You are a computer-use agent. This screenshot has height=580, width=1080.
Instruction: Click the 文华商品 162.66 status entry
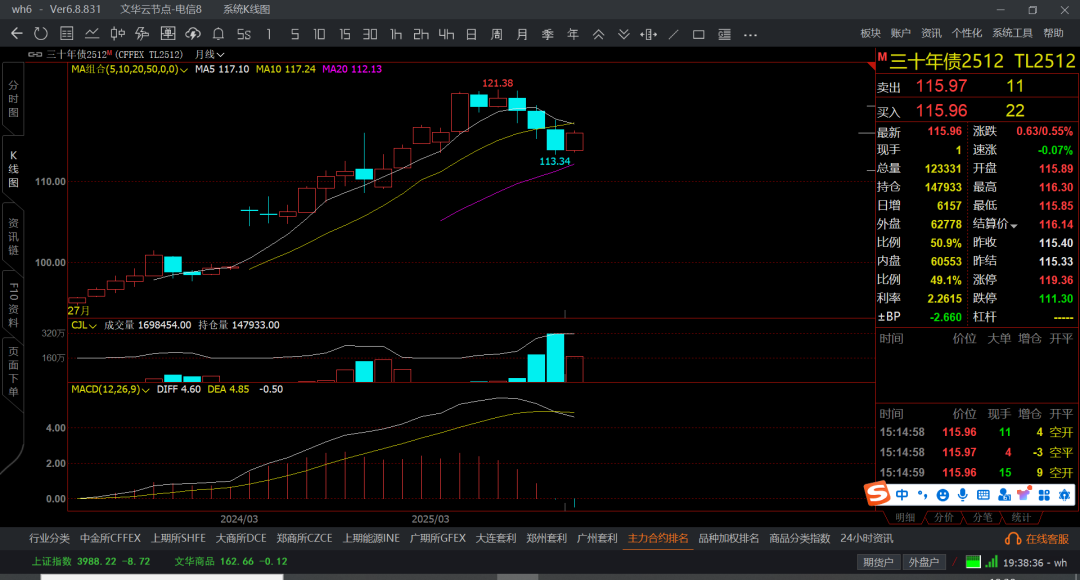[231, 561]
